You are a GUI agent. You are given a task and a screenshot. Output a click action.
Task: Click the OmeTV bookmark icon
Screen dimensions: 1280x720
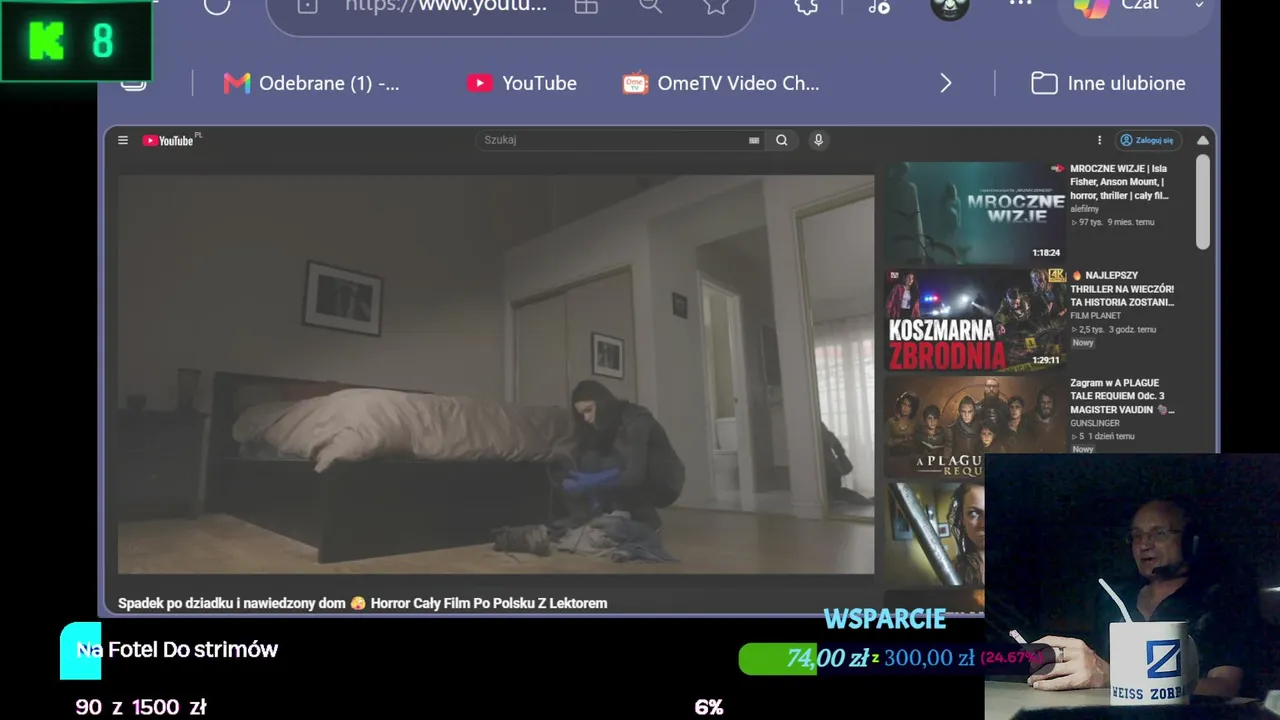pos(634,83)
